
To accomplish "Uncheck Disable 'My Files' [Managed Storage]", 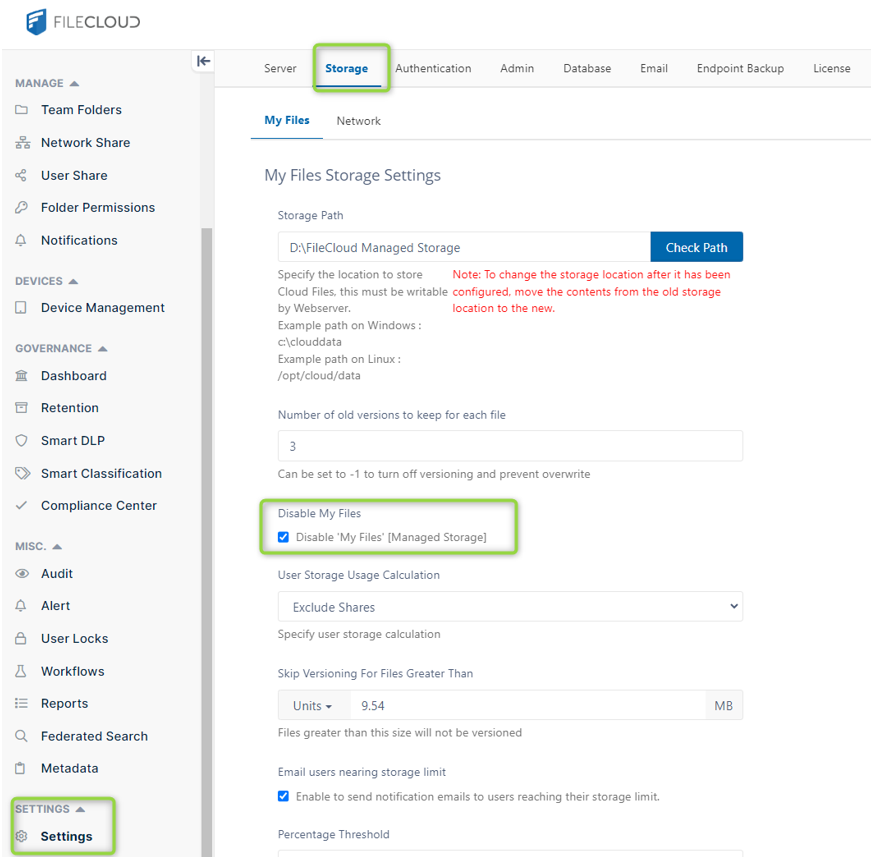I will 283,537.
